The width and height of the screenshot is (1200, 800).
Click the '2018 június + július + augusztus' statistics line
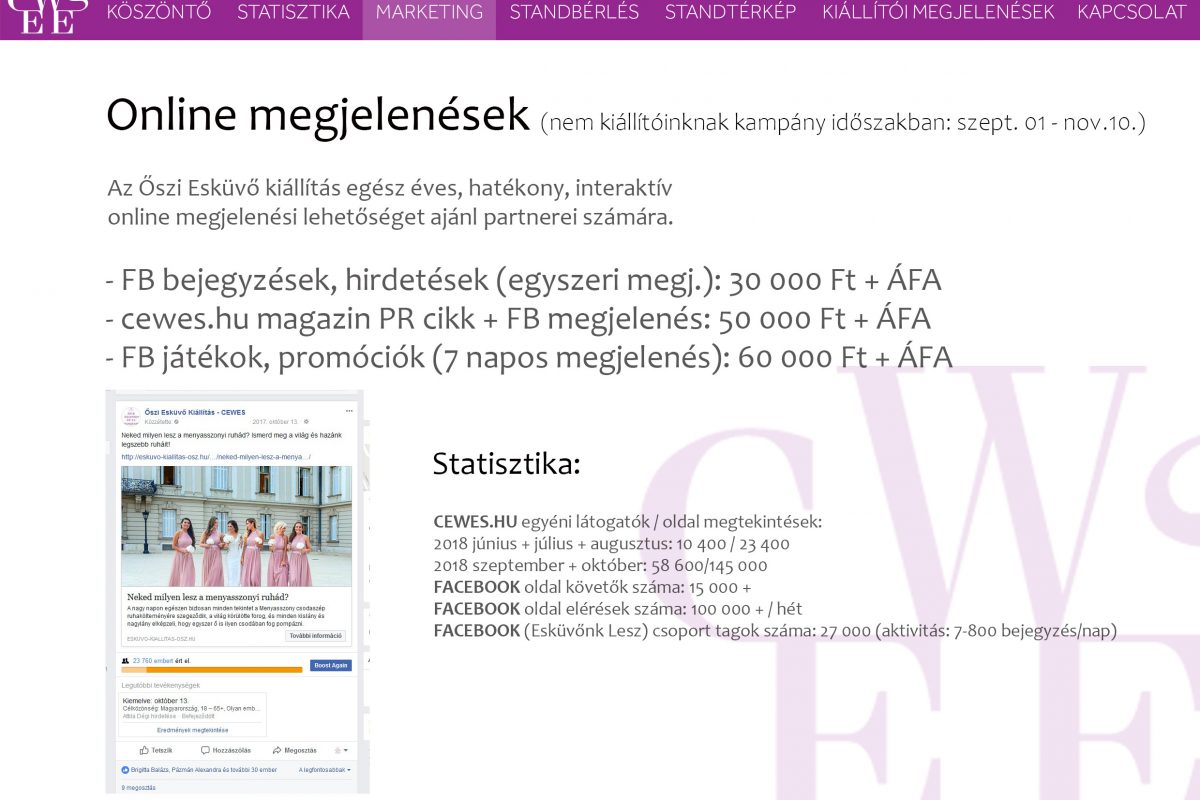(612, 544)
